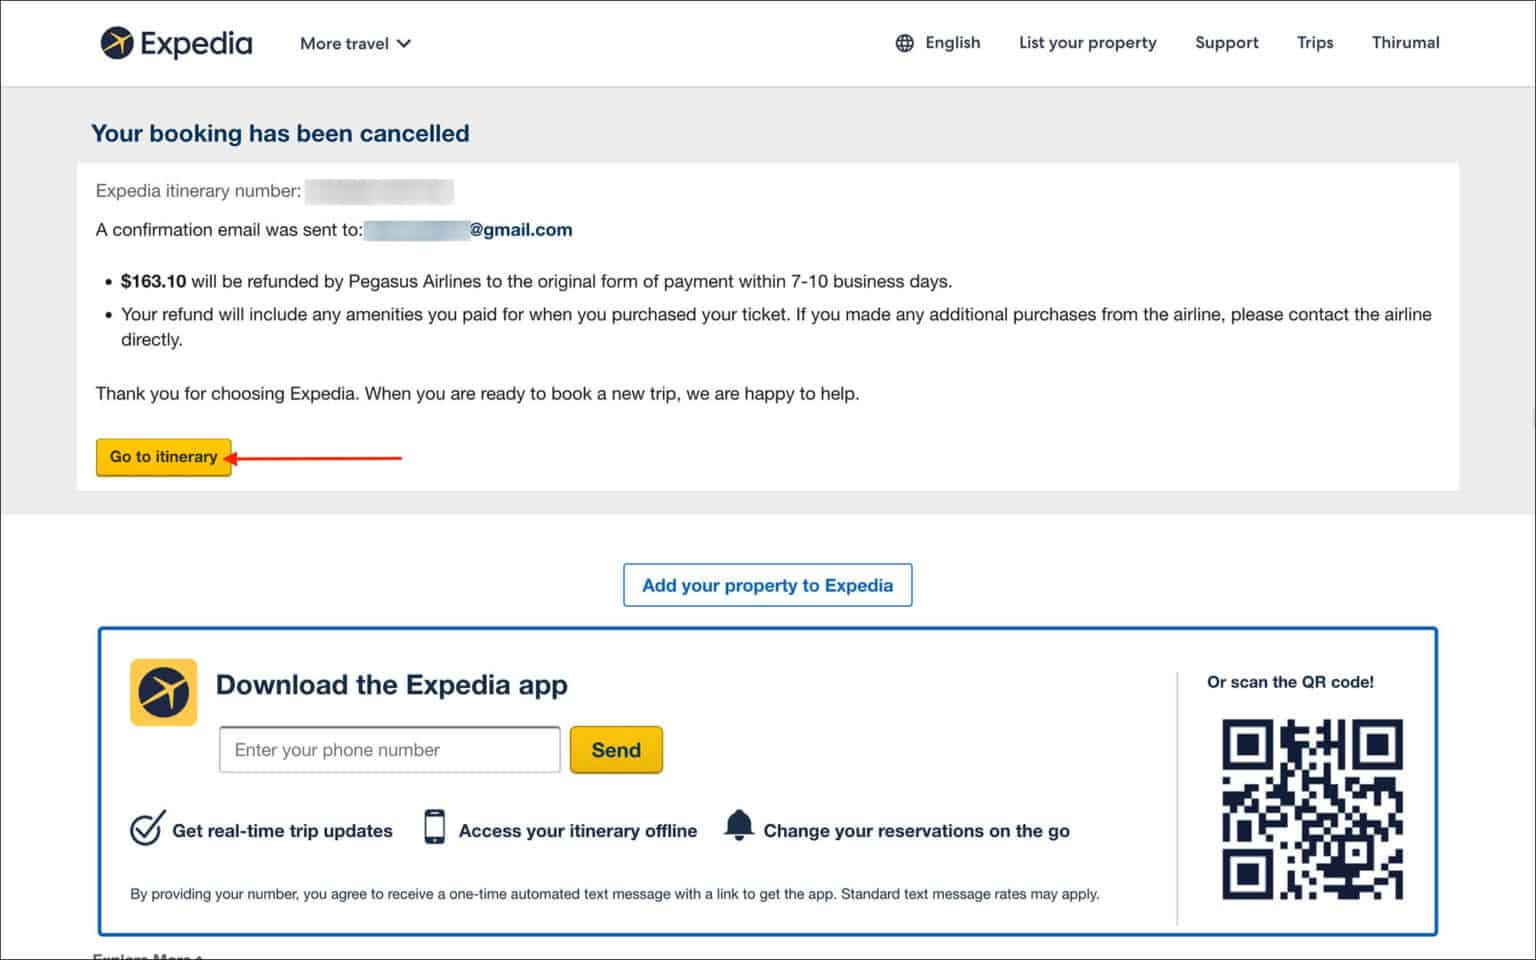This screenshot has width=1536, height=960.
Task: Select List your property in the header
Action: [1087, 42]
